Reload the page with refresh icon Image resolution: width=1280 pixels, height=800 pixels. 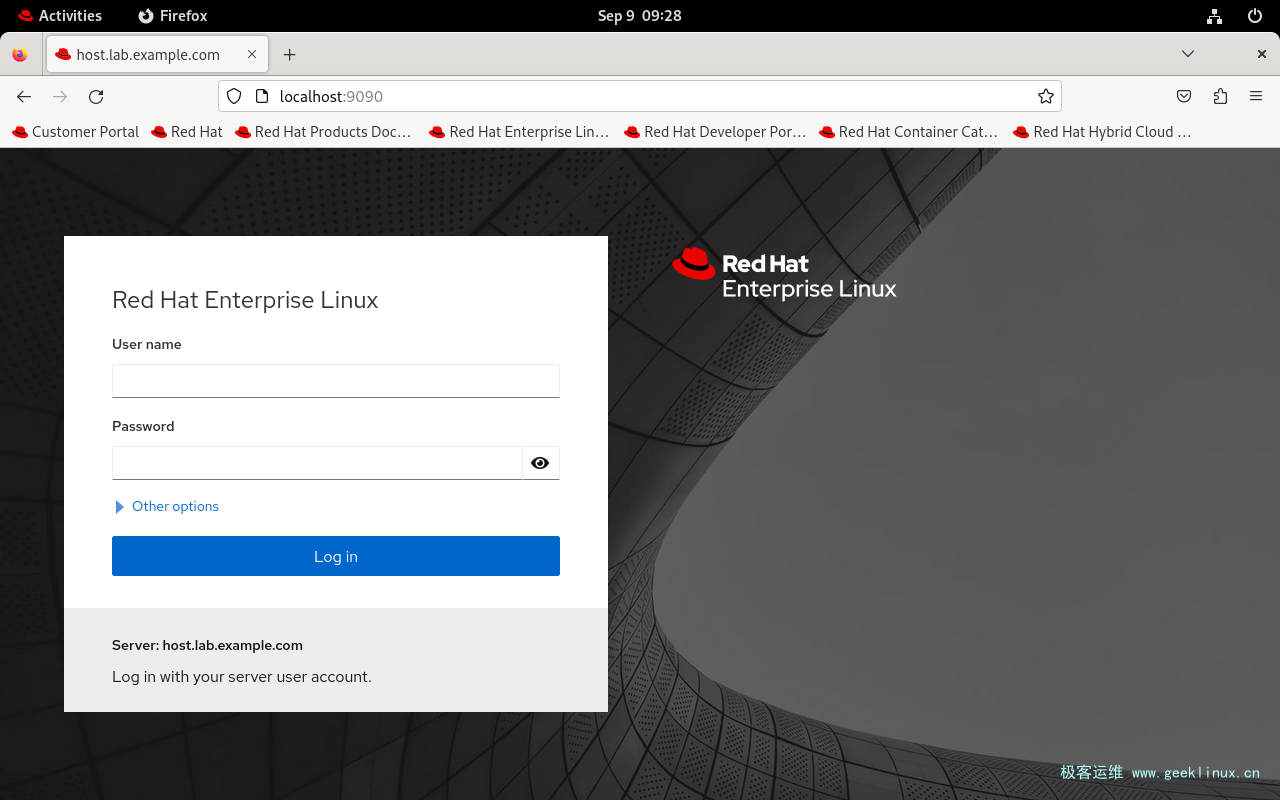(x=96, y=97)
